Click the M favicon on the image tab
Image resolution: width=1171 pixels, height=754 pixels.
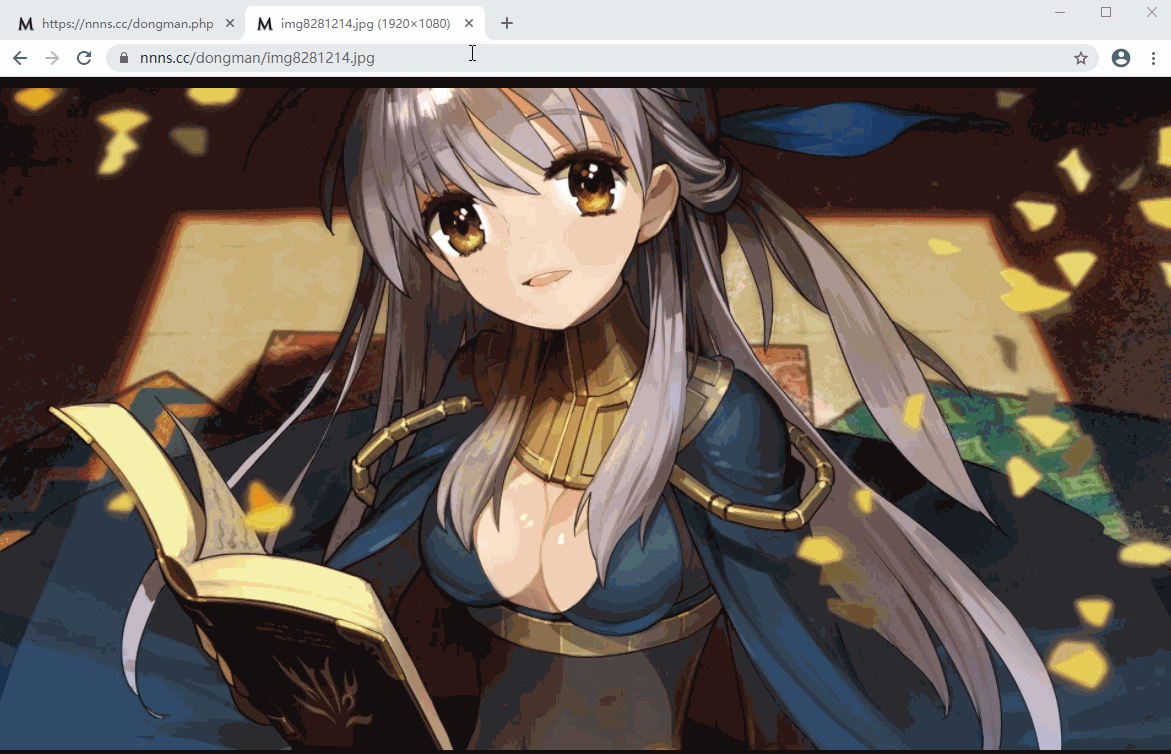pos(264,24)
